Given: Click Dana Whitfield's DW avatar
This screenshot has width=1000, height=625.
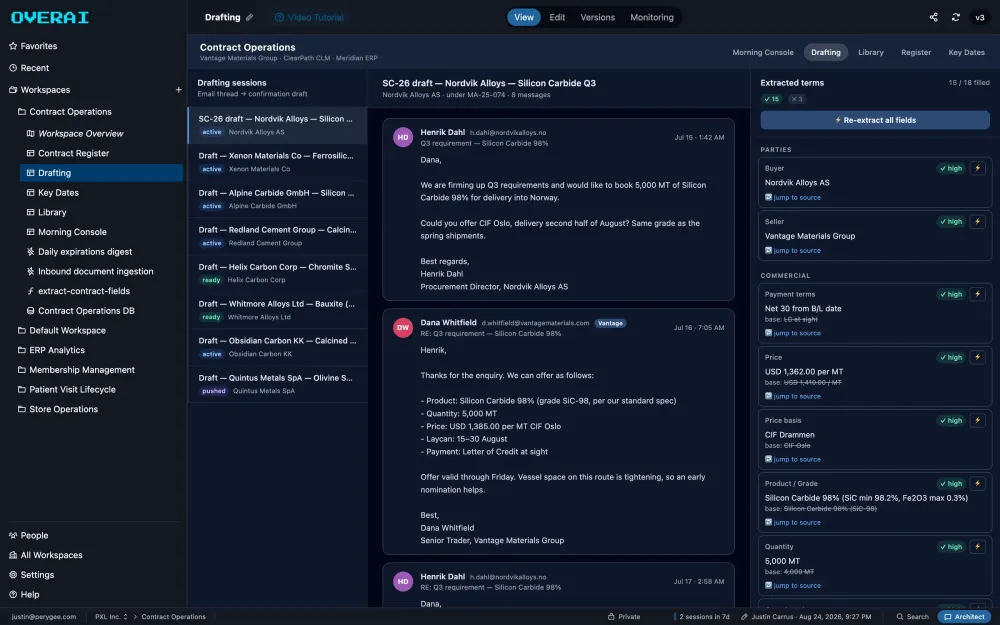Looking at the screenshot, I should [x=402, y=327].
